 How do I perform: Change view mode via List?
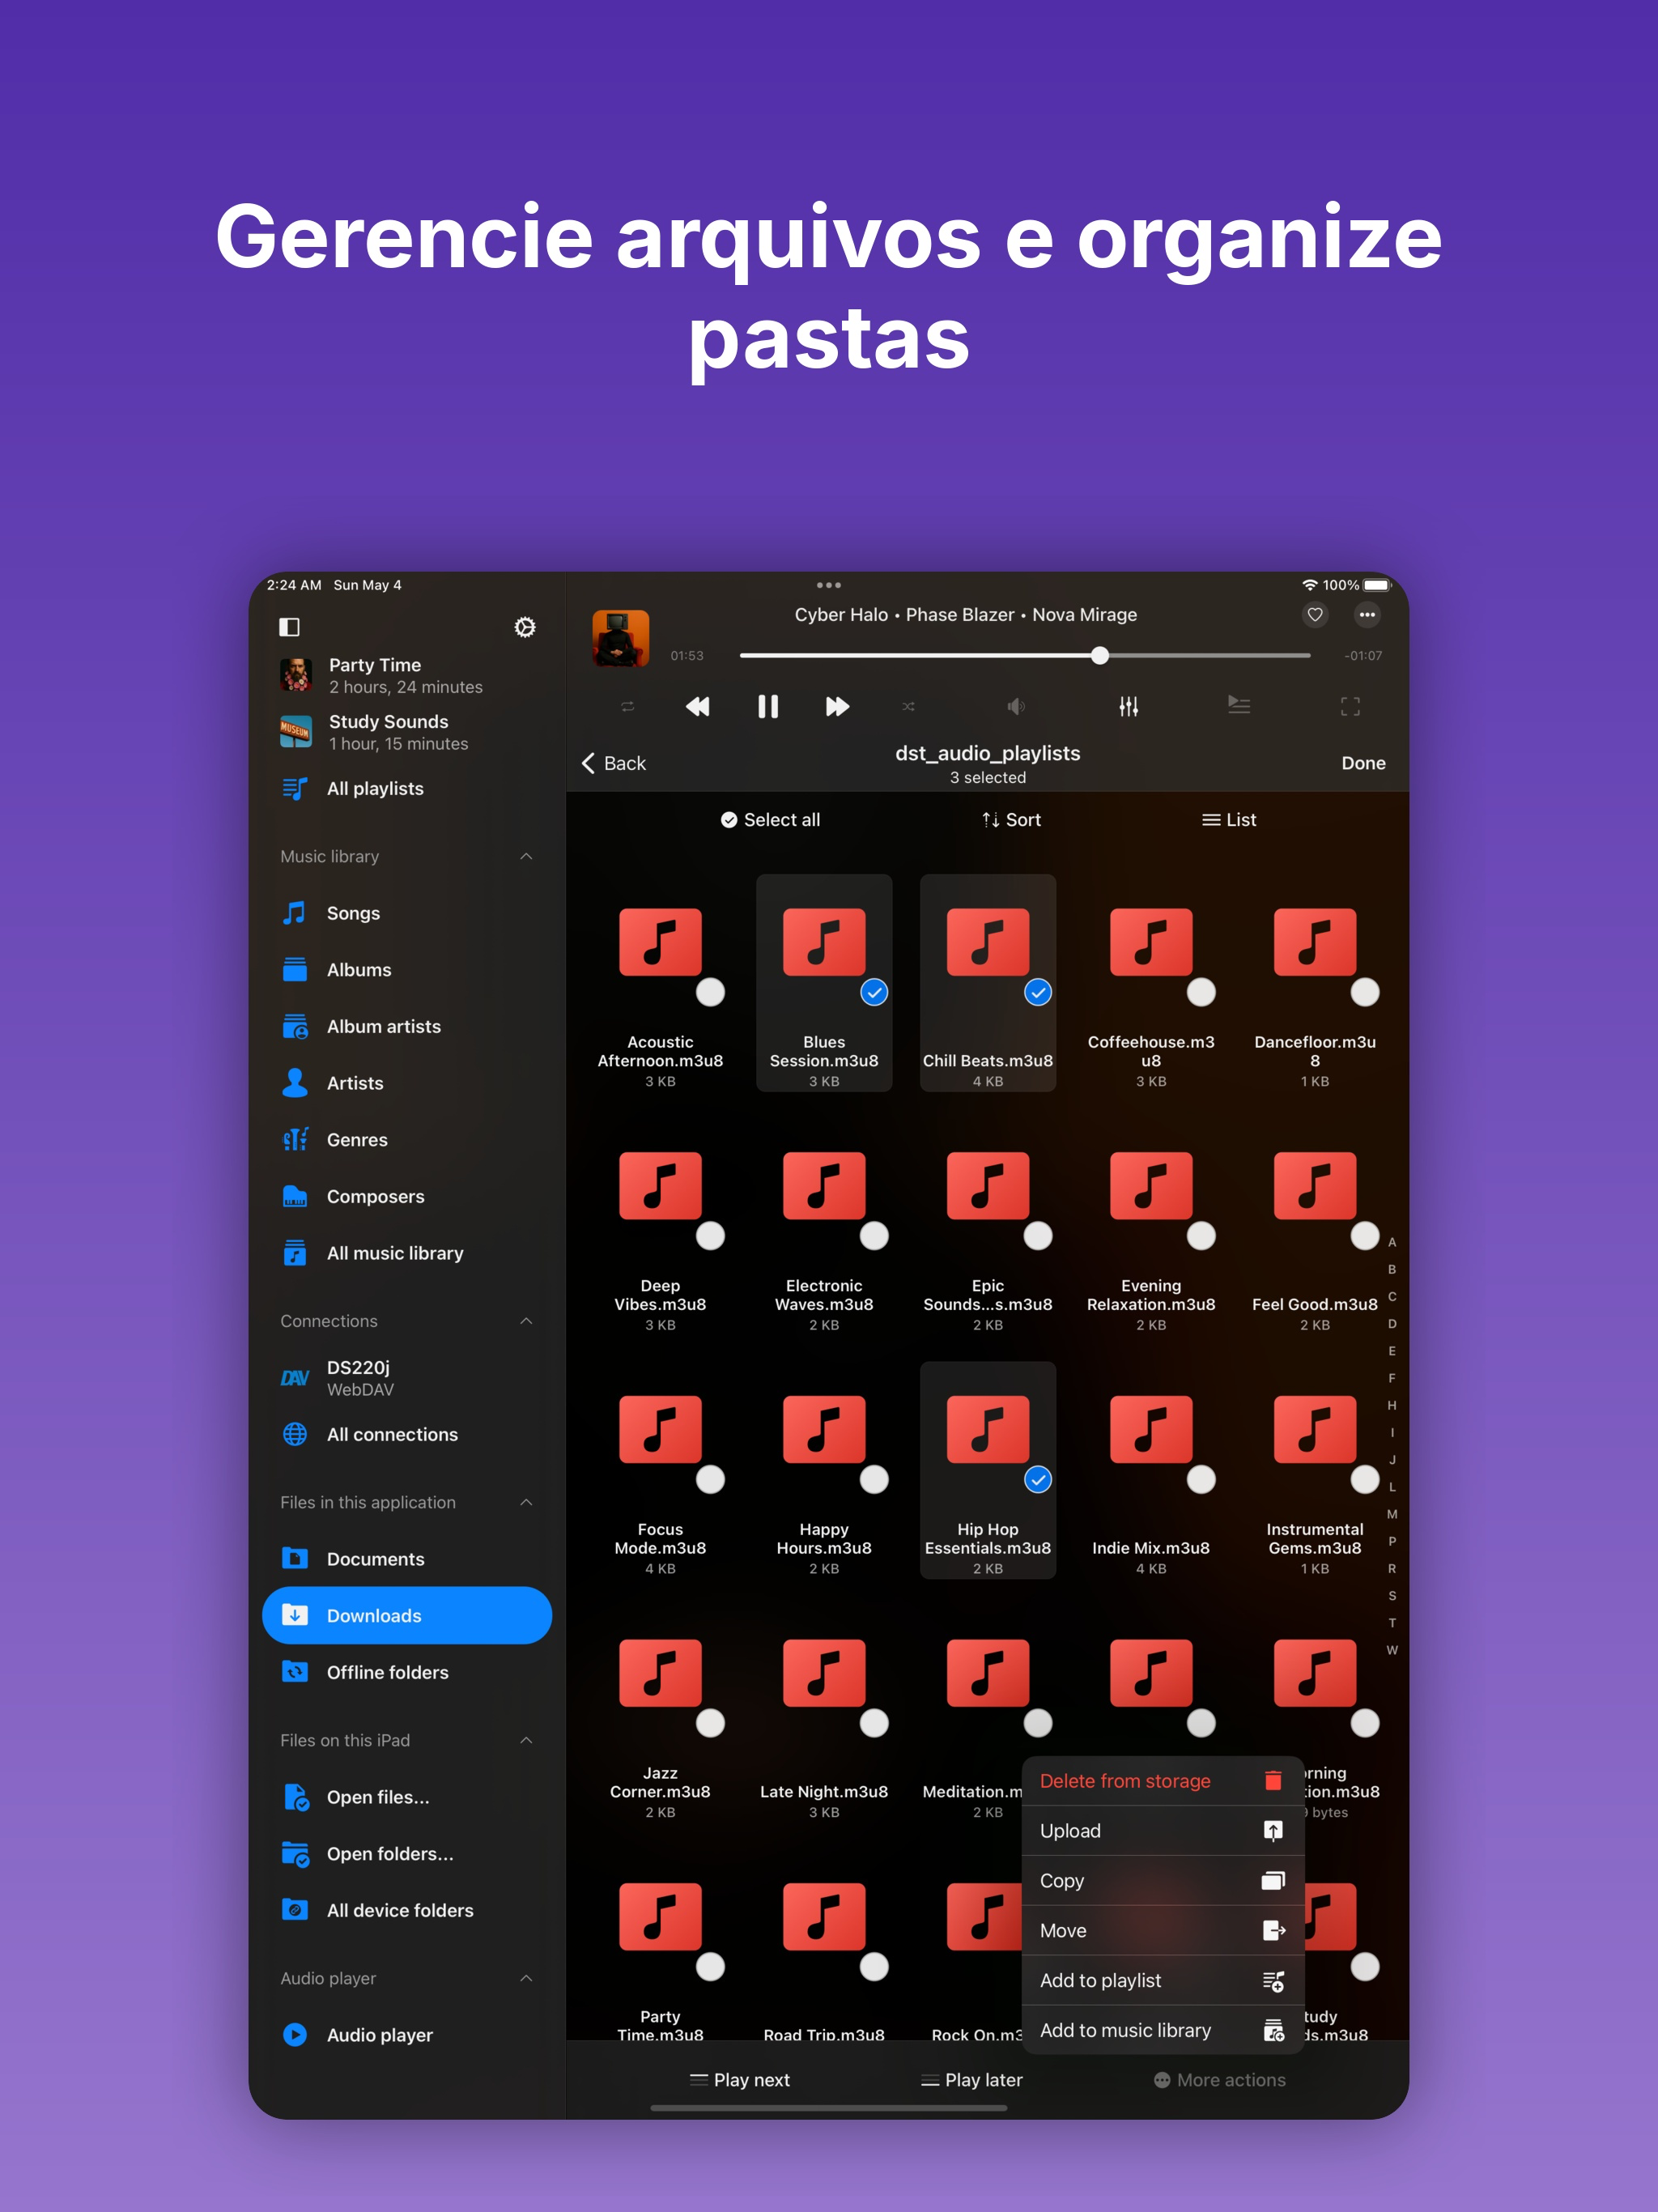coord(1228,819)
